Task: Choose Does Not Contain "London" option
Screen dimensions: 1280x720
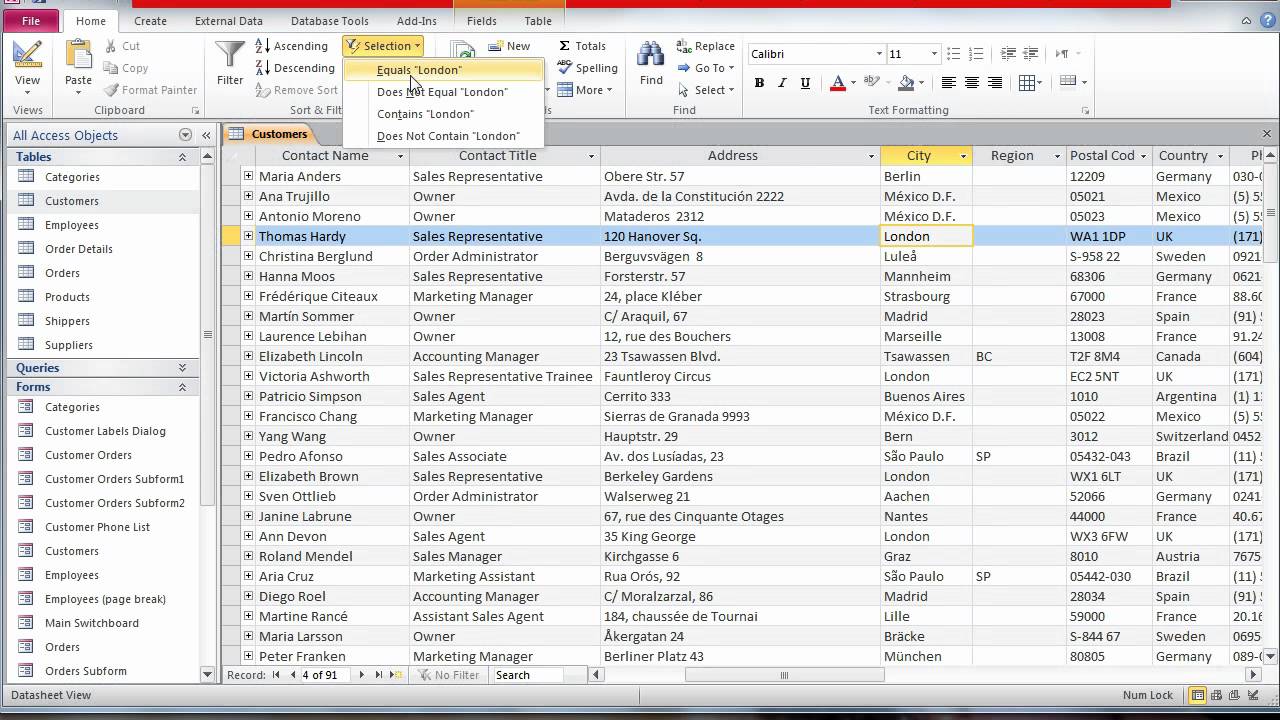Action: (443, 136)
